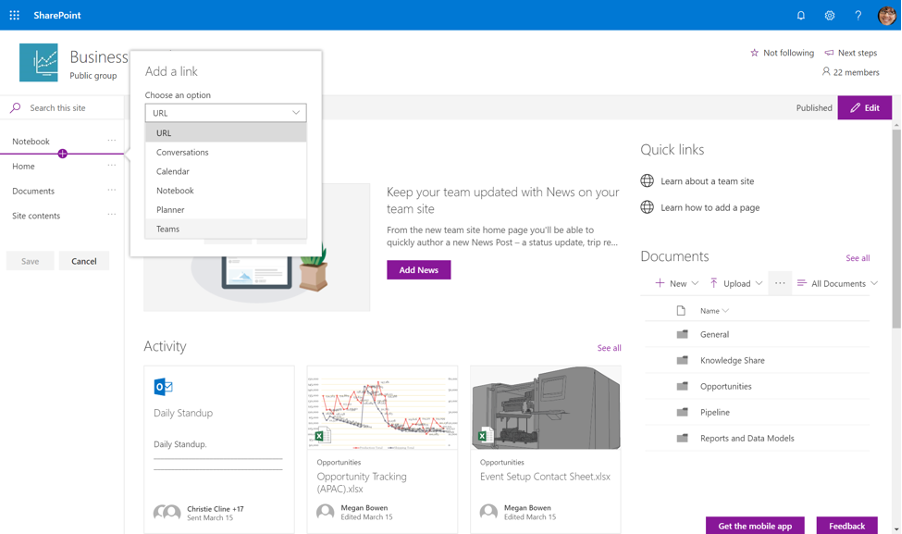902x534 pixels.
Task: Click Cancel in the navigation editor
Action: pos(84,261)
